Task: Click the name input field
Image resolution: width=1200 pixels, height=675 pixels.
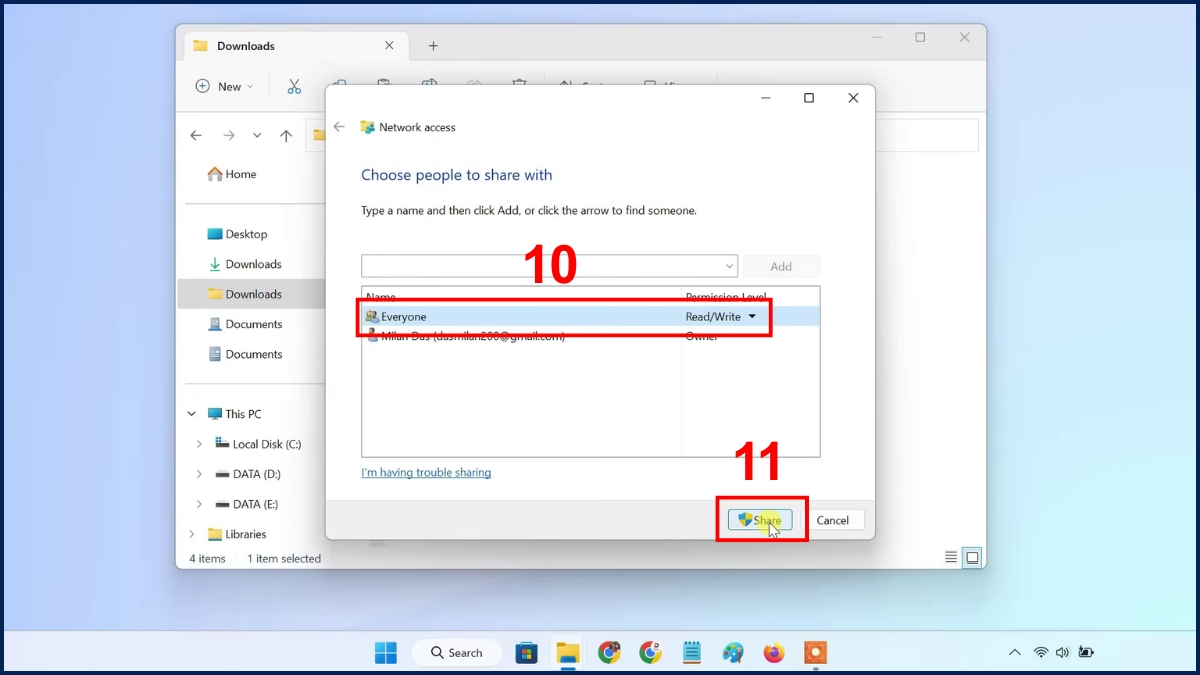Action: click(x=540, y=266)
